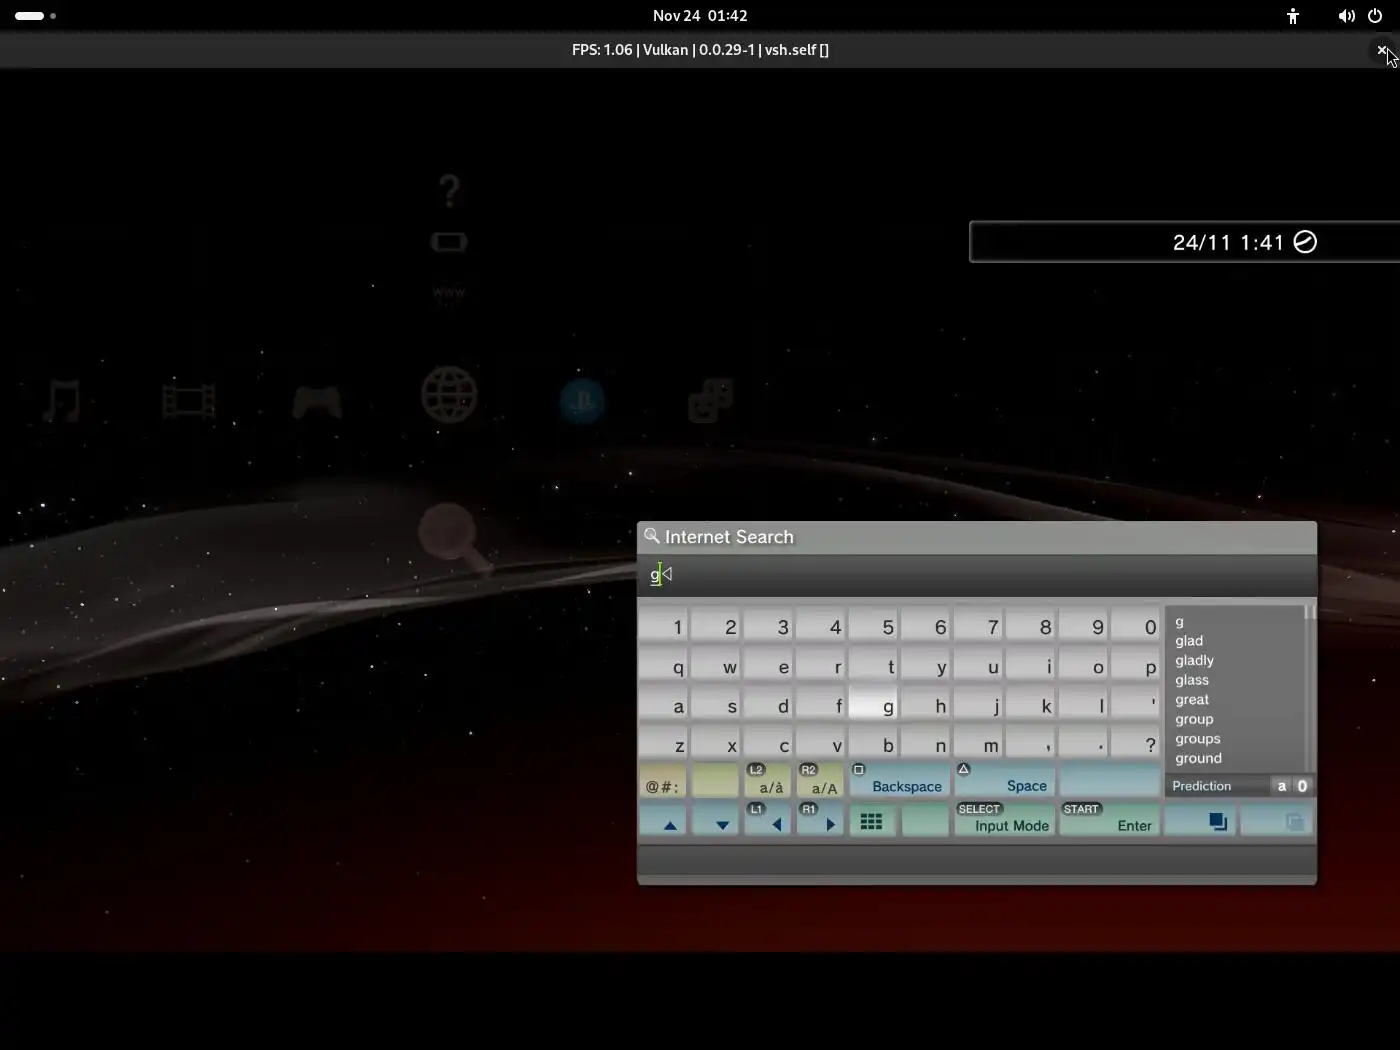Open Activities via top-left workspace indicator
Viewport: 1400px width, 1050px height.
36,16
